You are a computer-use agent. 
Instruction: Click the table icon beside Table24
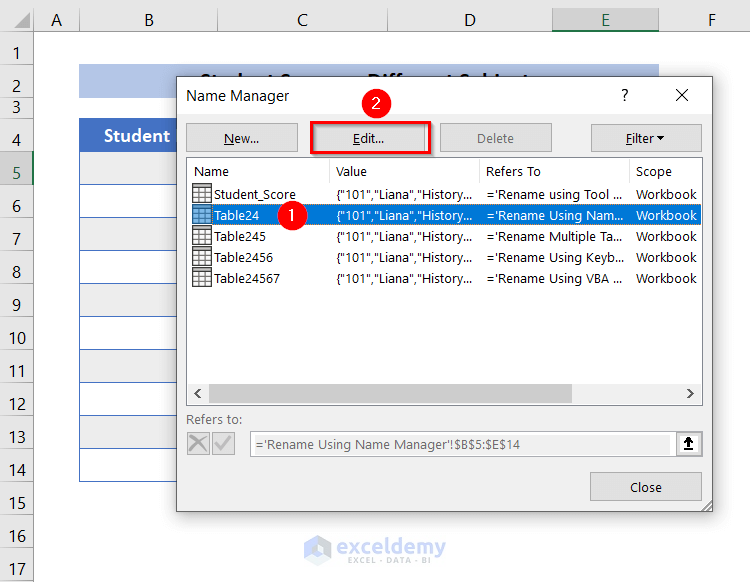(x=201, y=215)
